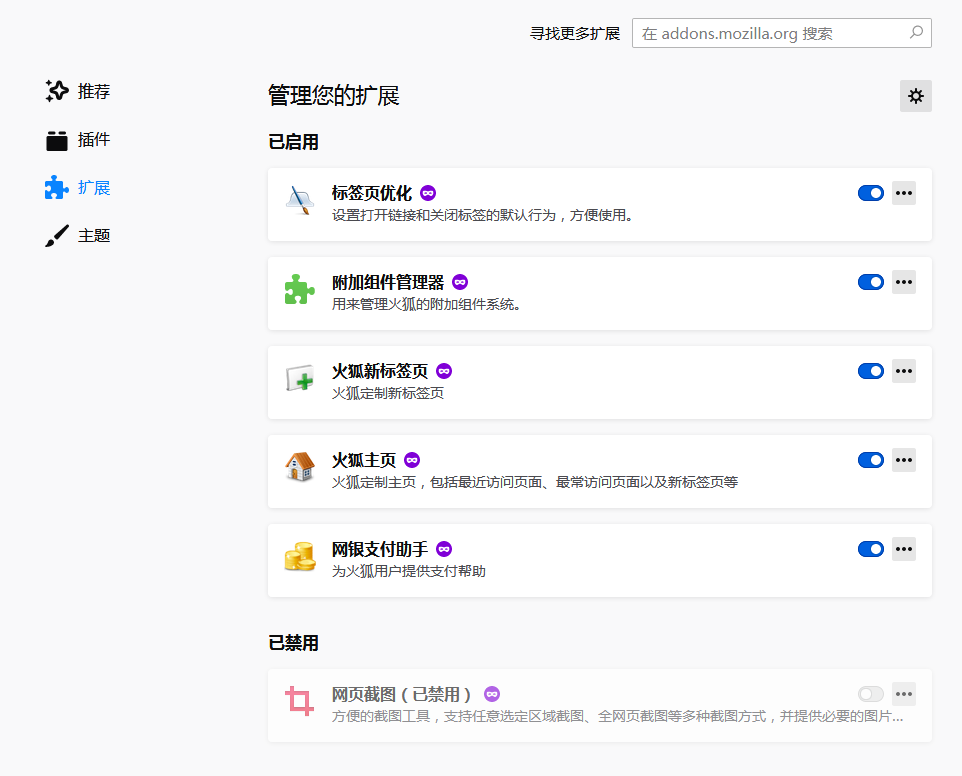Open the 插件 (Plugins) sidebar section

pyautogui.click(x=55, y=139)
